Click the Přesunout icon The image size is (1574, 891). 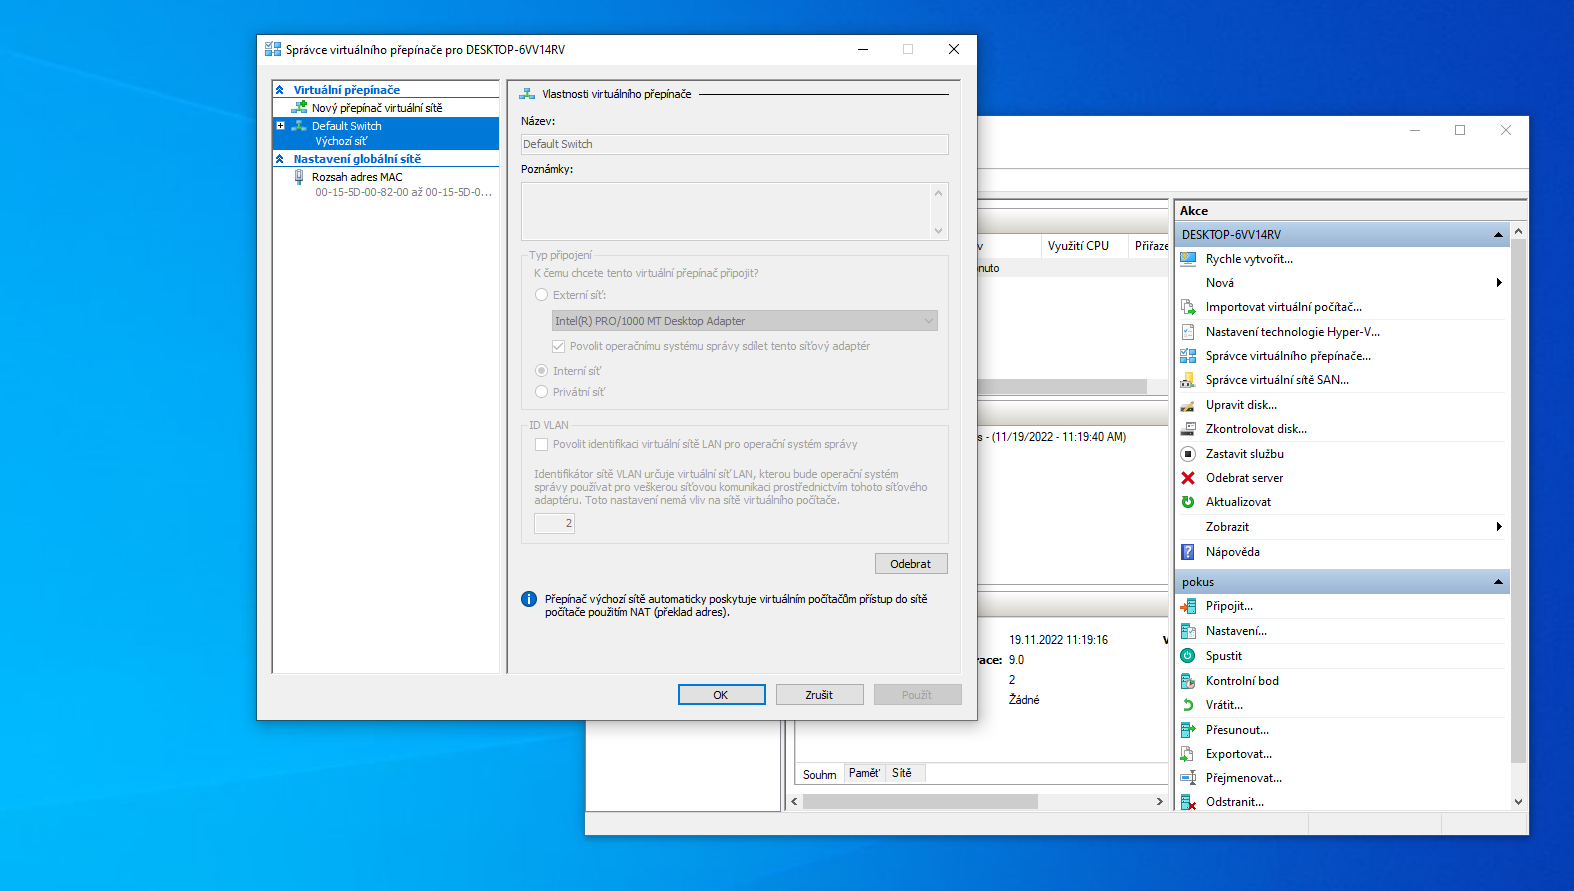pos(1188,730)
